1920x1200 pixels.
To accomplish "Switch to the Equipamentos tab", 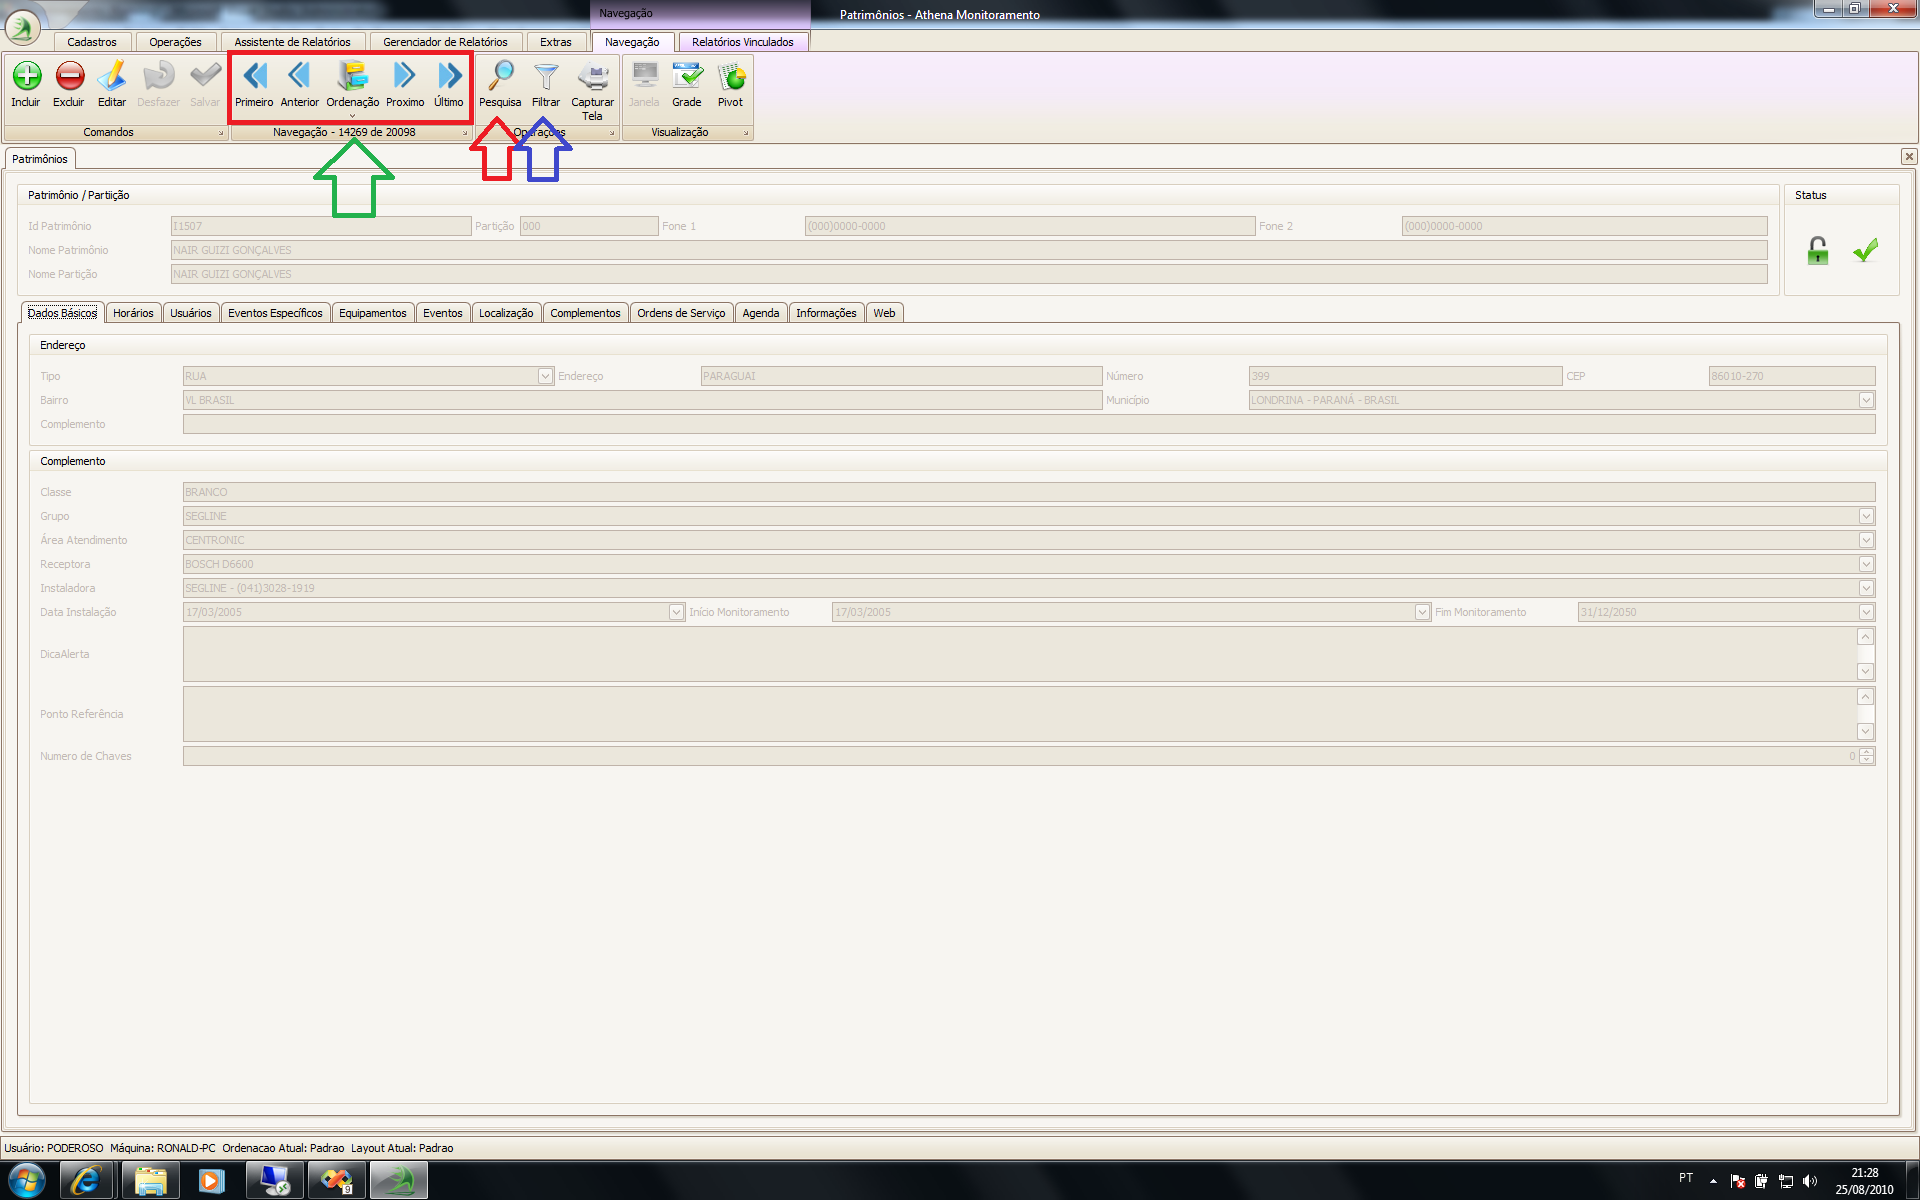I will click(x=372, y=313).
